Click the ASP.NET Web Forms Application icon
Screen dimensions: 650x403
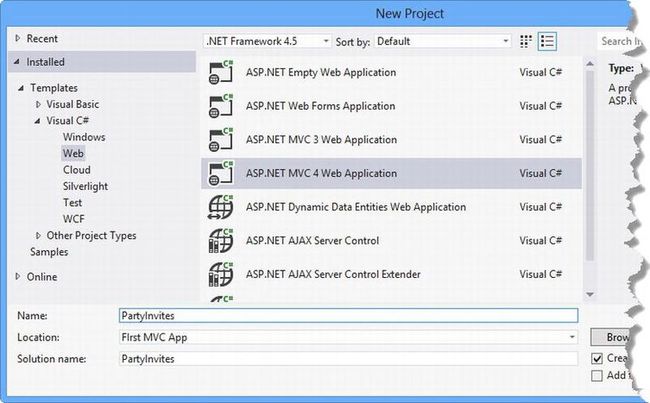(x=221, y=106)
